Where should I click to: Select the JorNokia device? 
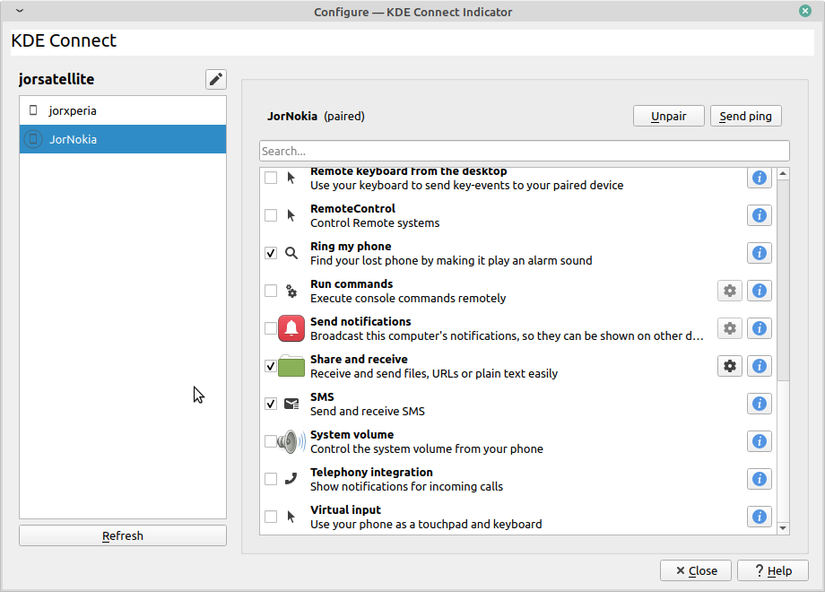coord(123,139)
